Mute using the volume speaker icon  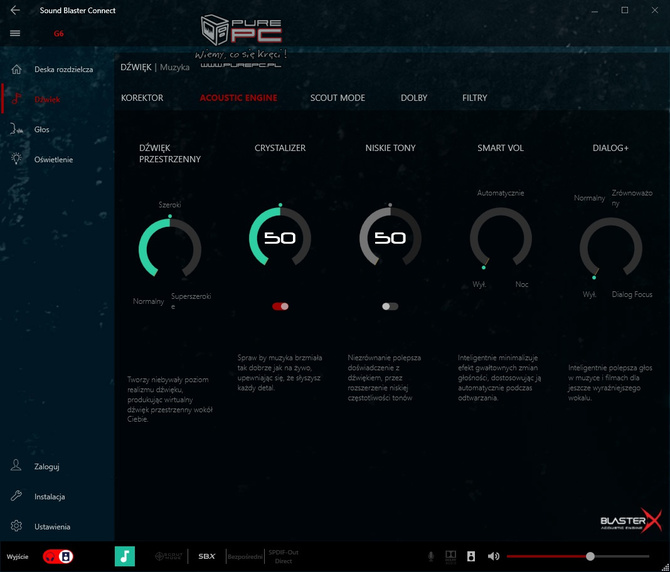(x=494, y=556)
